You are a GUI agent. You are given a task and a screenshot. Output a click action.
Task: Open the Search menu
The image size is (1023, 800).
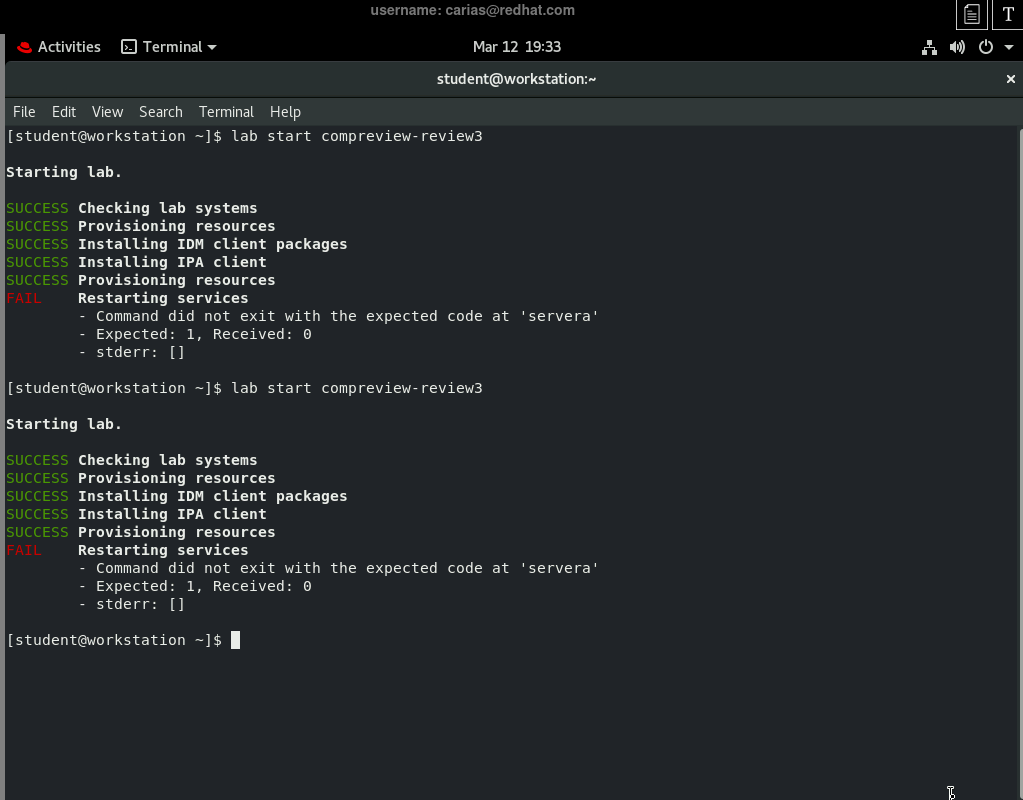pos(161,112)
